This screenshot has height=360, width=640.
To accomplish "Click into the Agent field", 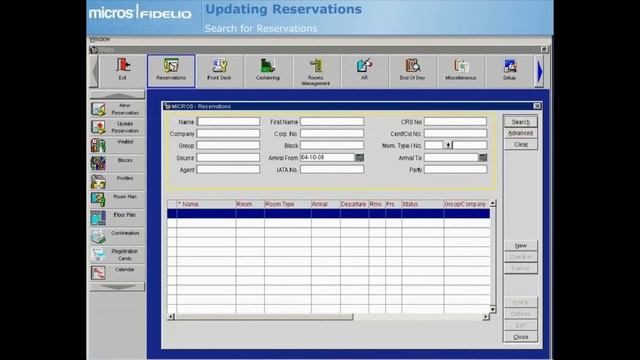I will (x=228, y=169).
